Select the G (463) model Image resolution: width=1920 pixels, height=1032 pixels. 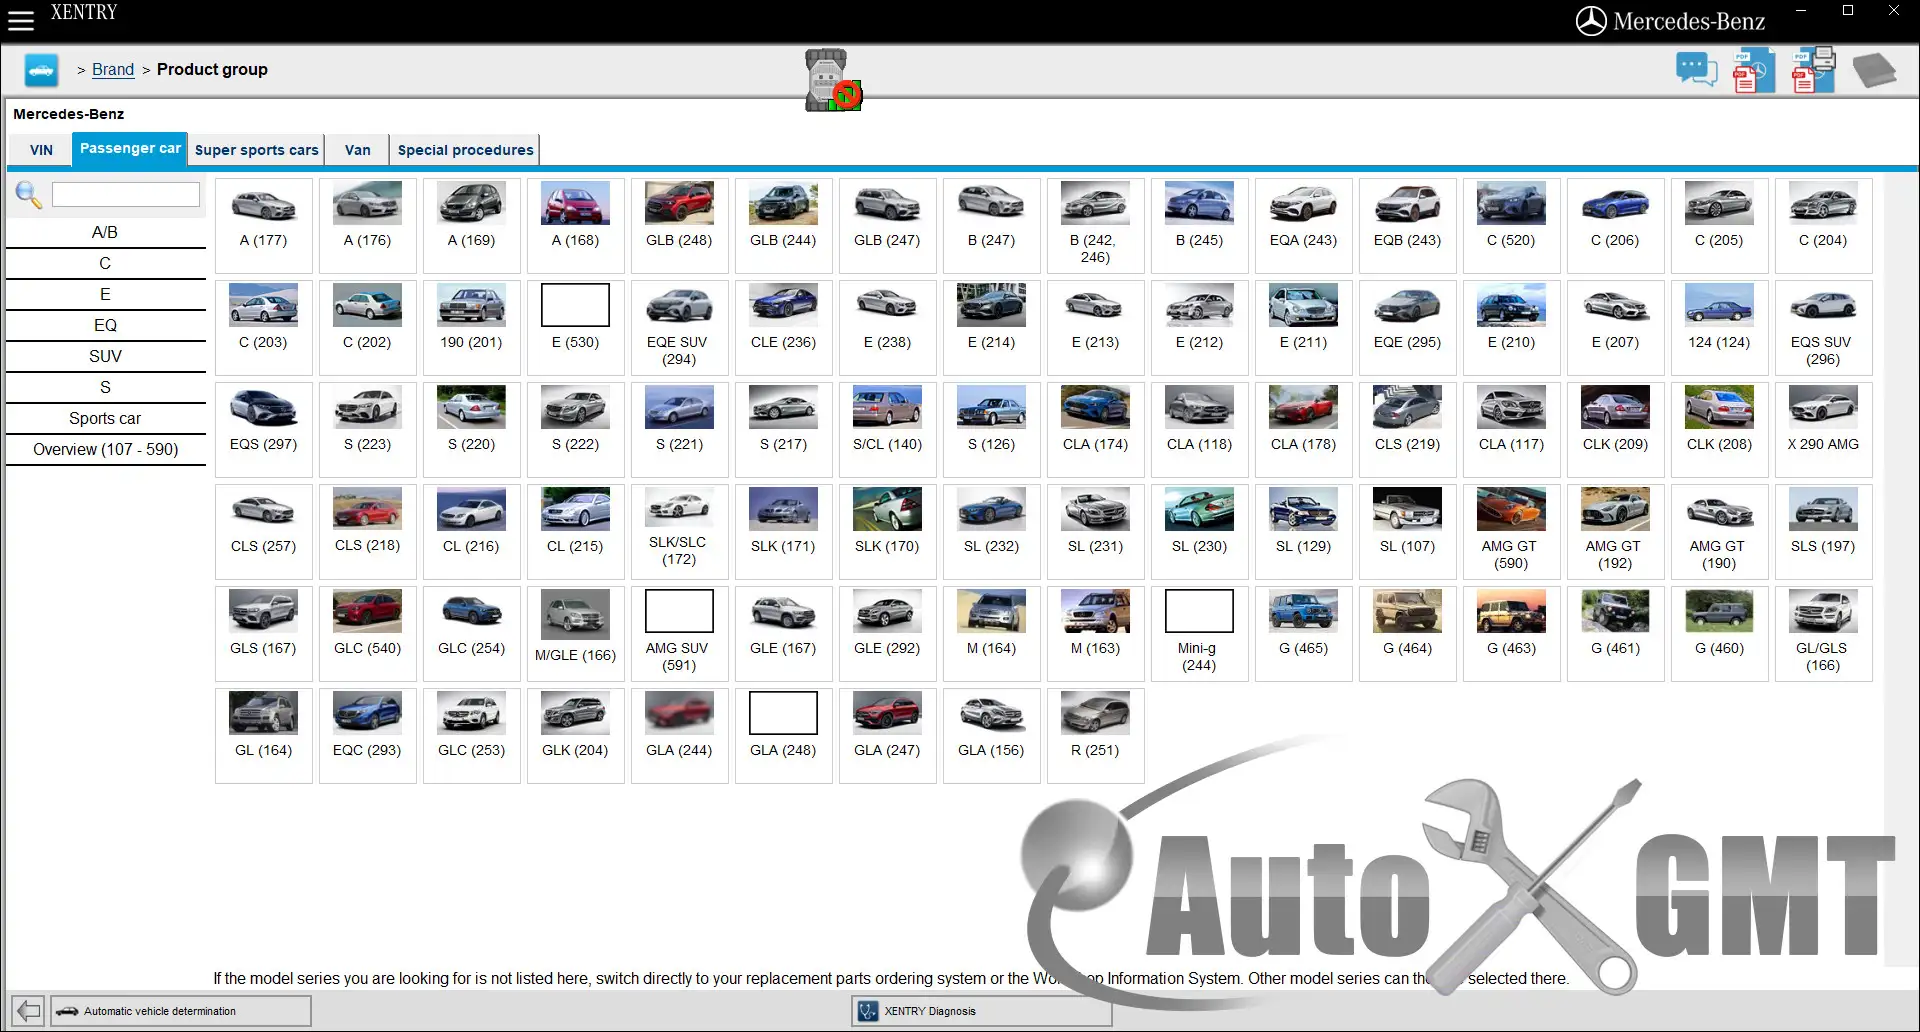click(x=1512, y=634)
